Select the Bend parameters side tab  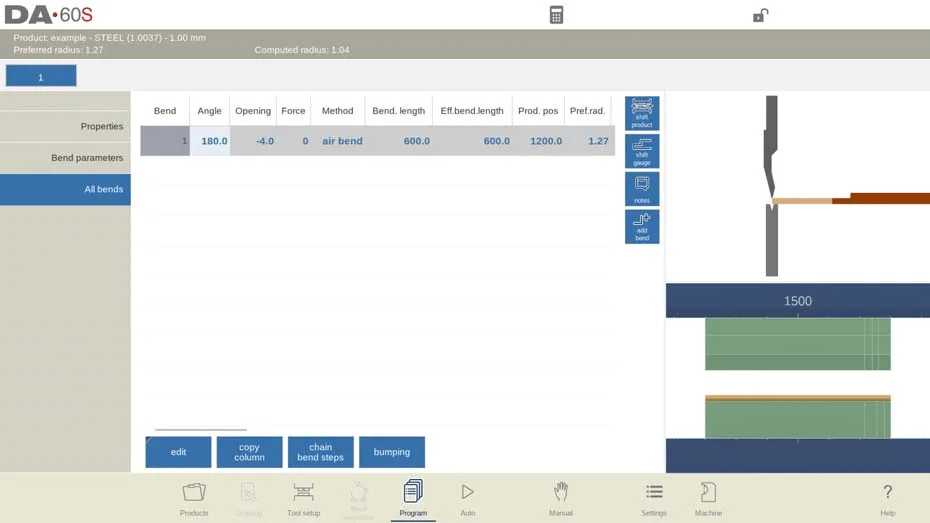(65, 158)
